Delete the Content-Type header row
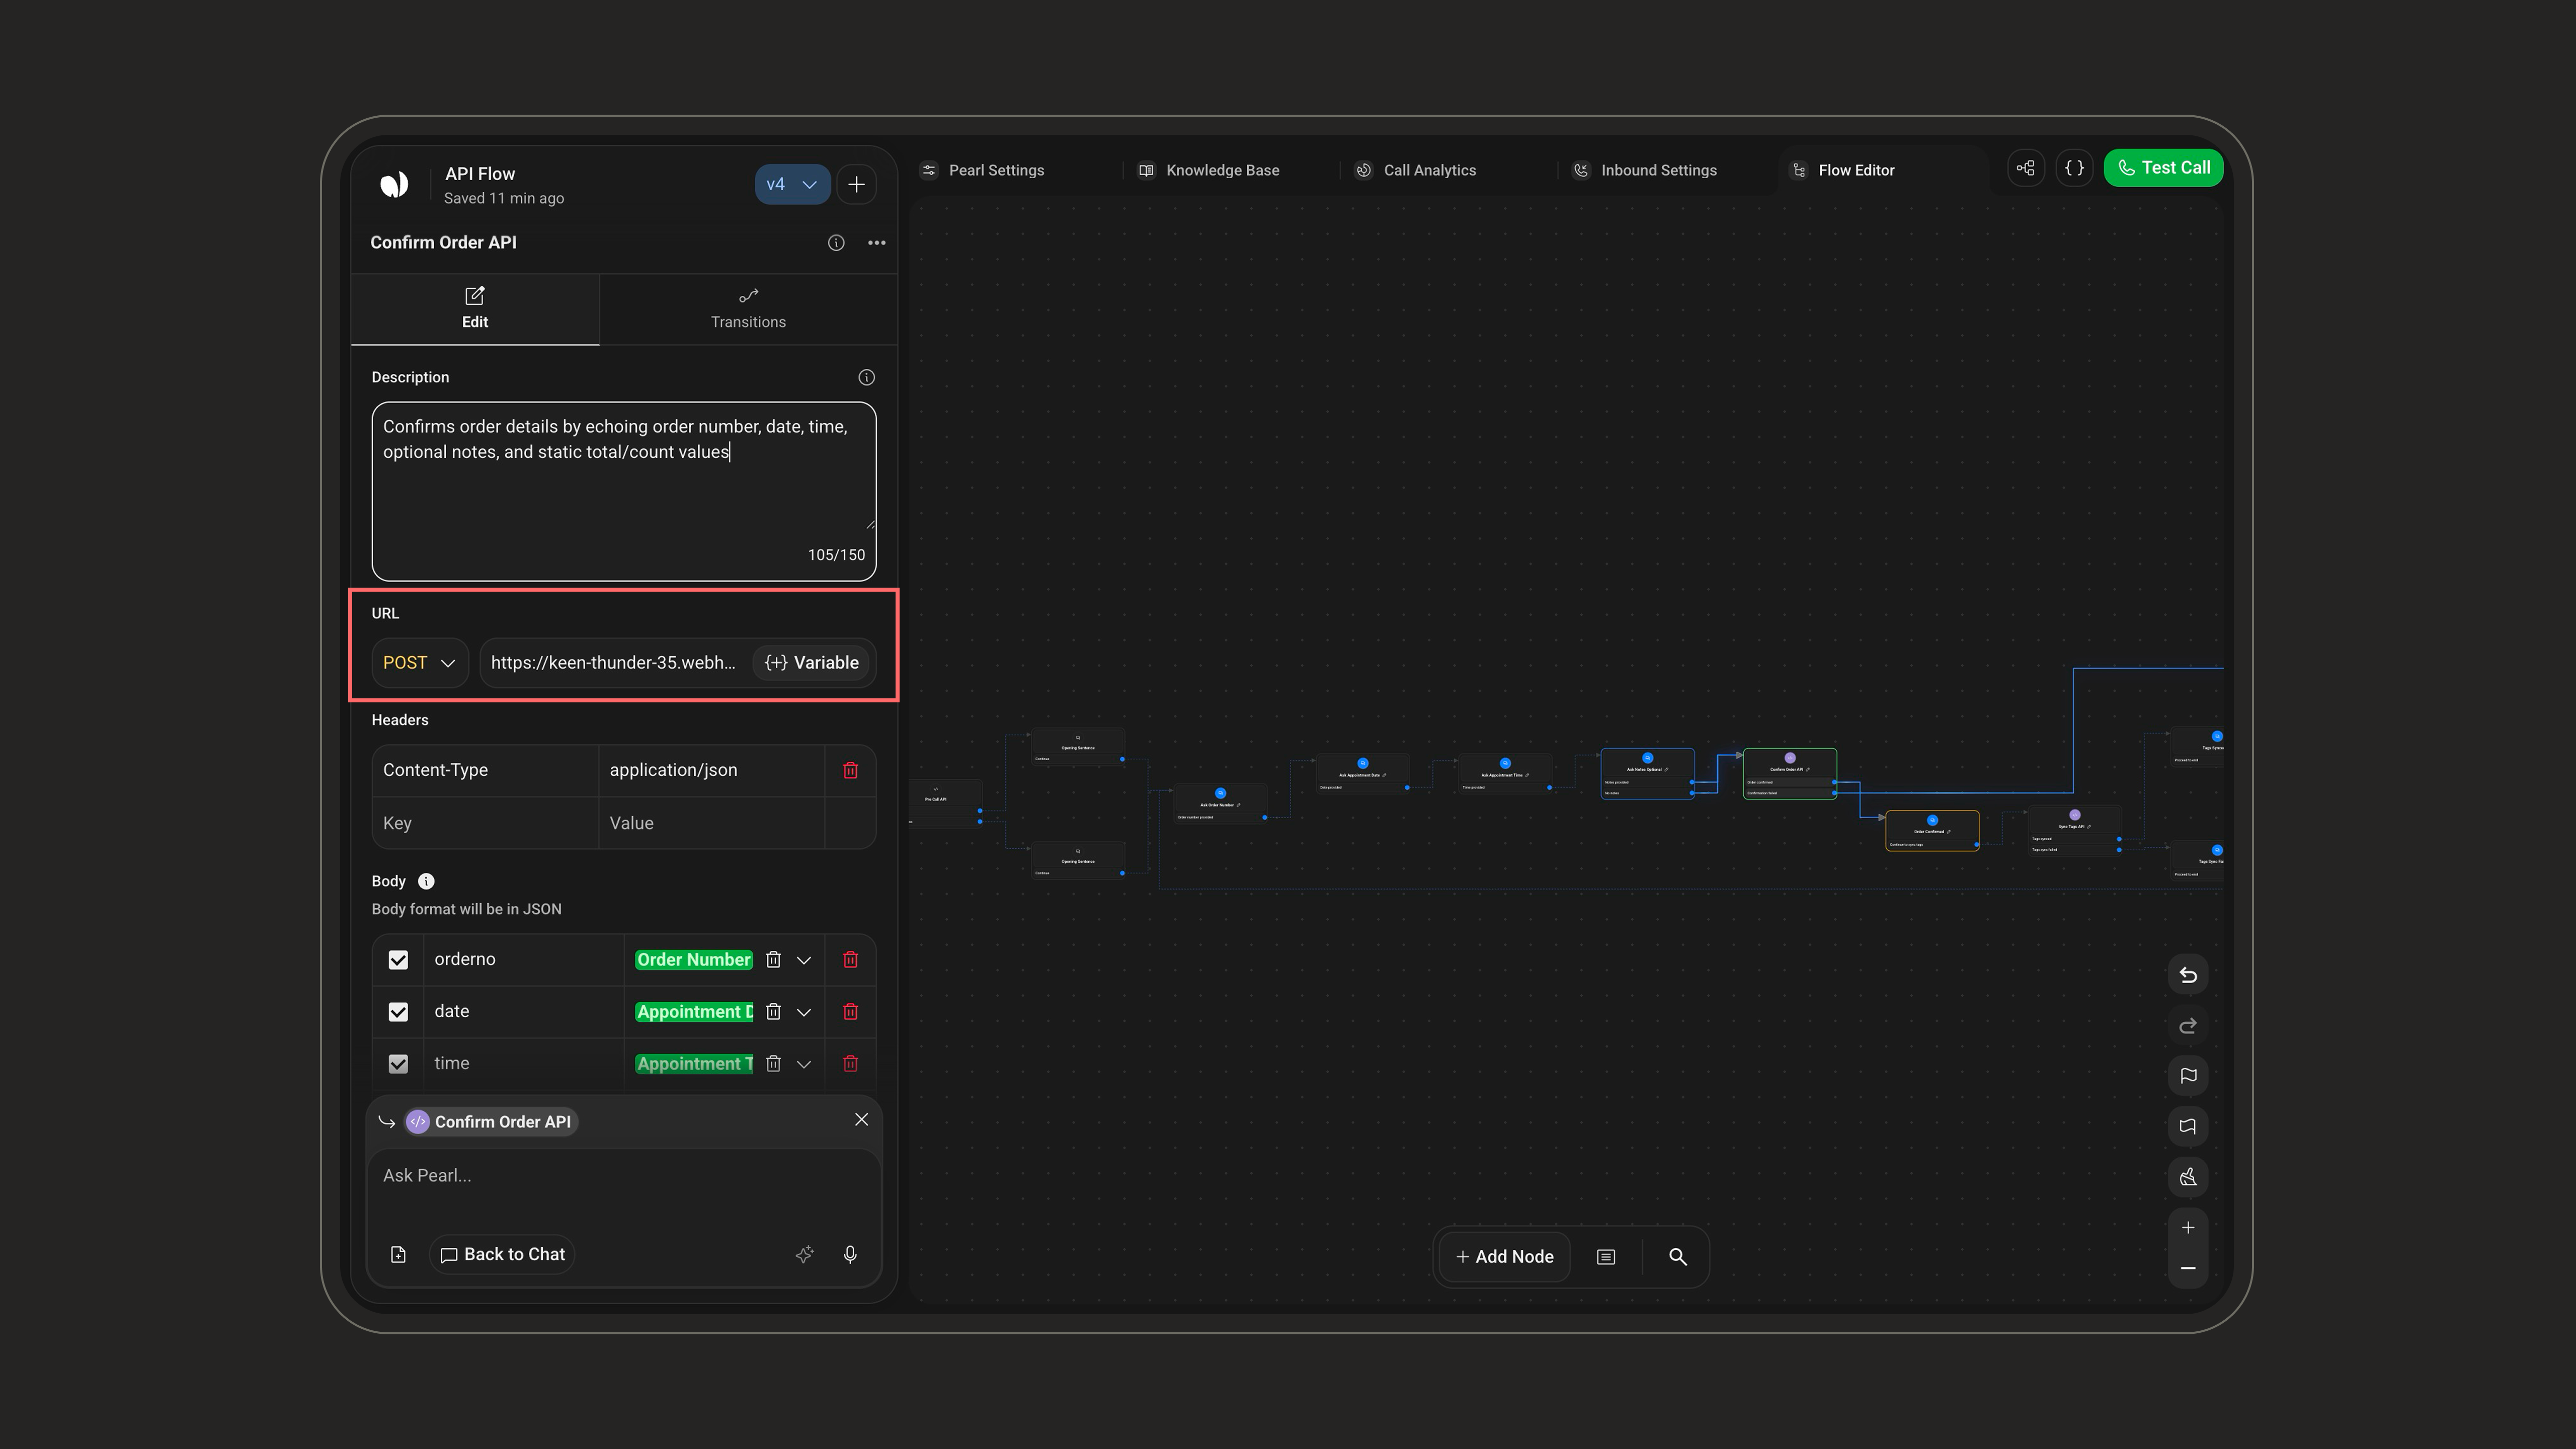Image resolution: width=2576 pixels, height=1449 pixels. [850, 770]
